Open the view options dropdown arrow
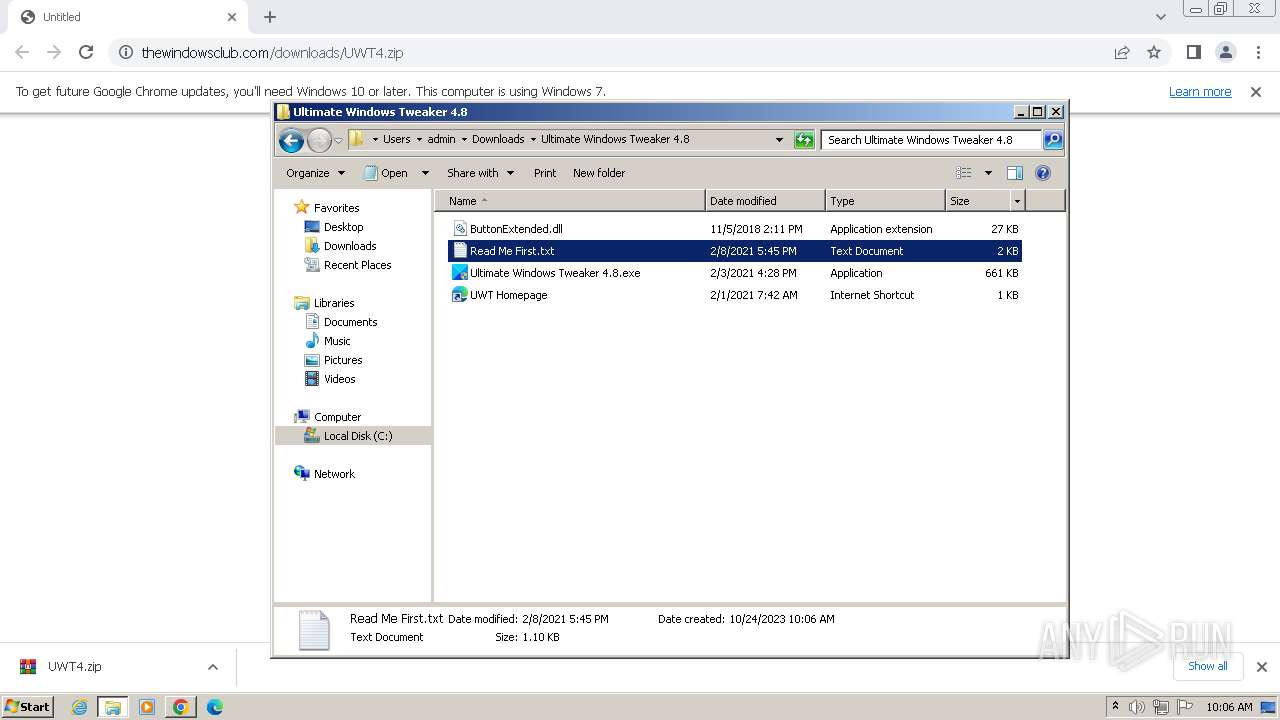The image size is (1280, 720). 988,173
